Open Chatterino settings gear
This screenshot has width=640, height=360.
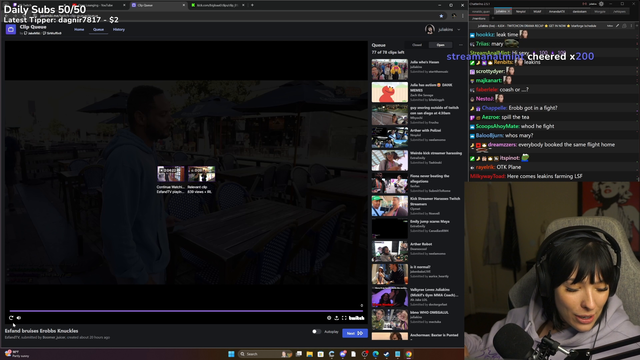tap(601, 4)
